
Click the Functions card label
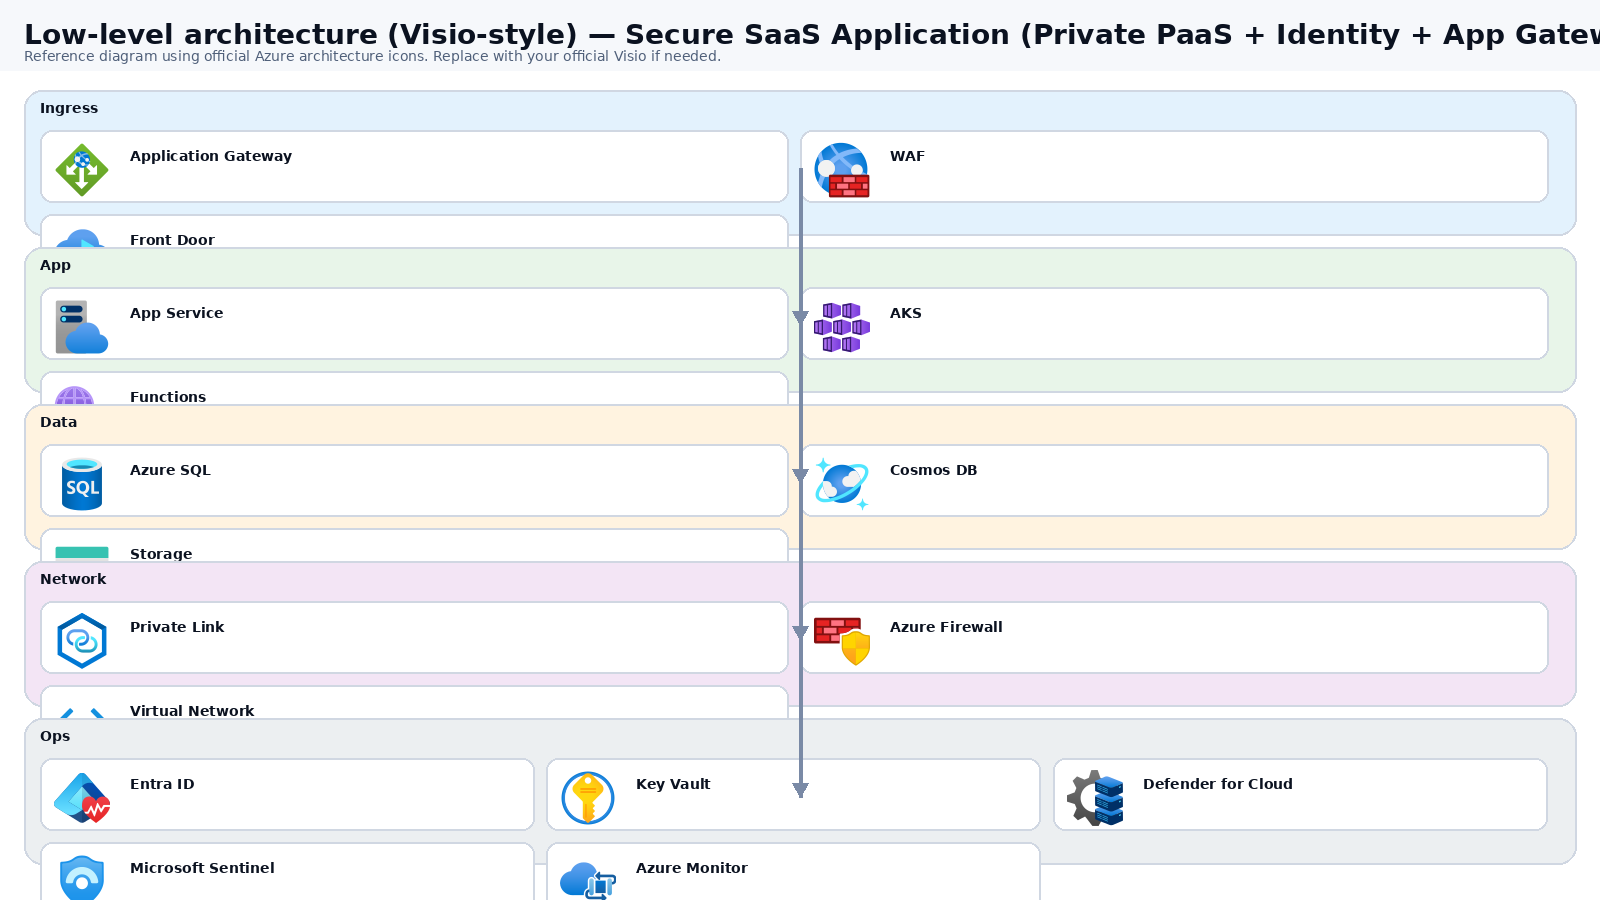pyautogui.click(x=168, y=397)
